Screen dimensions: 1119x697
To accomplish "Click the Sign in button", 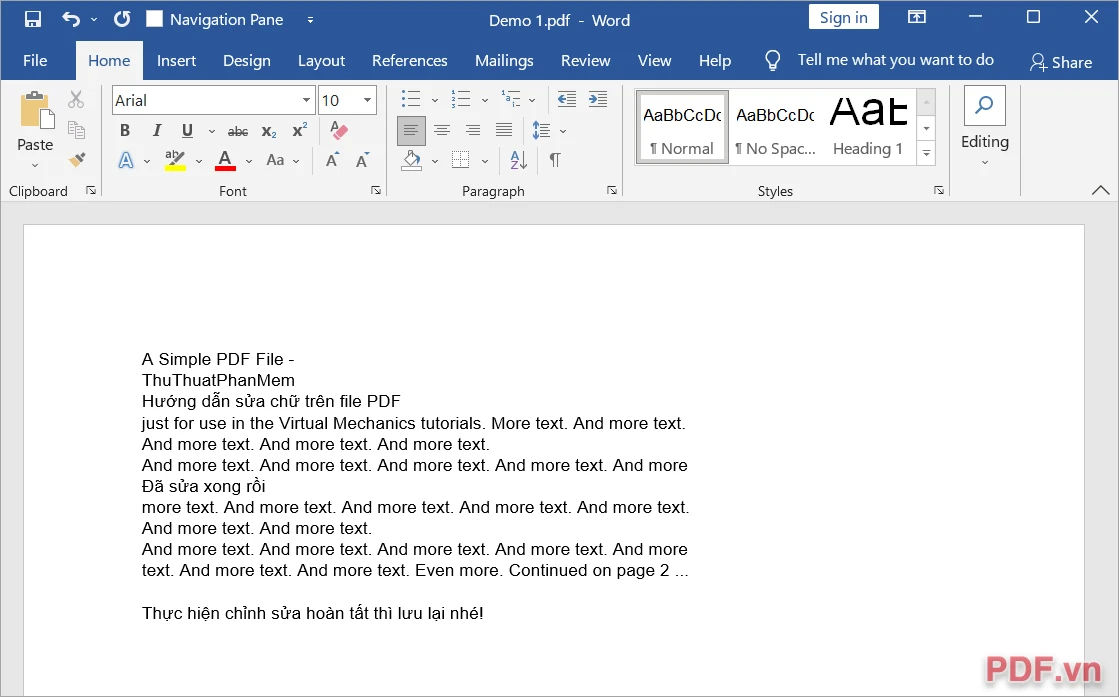I will tap(844, 17).
